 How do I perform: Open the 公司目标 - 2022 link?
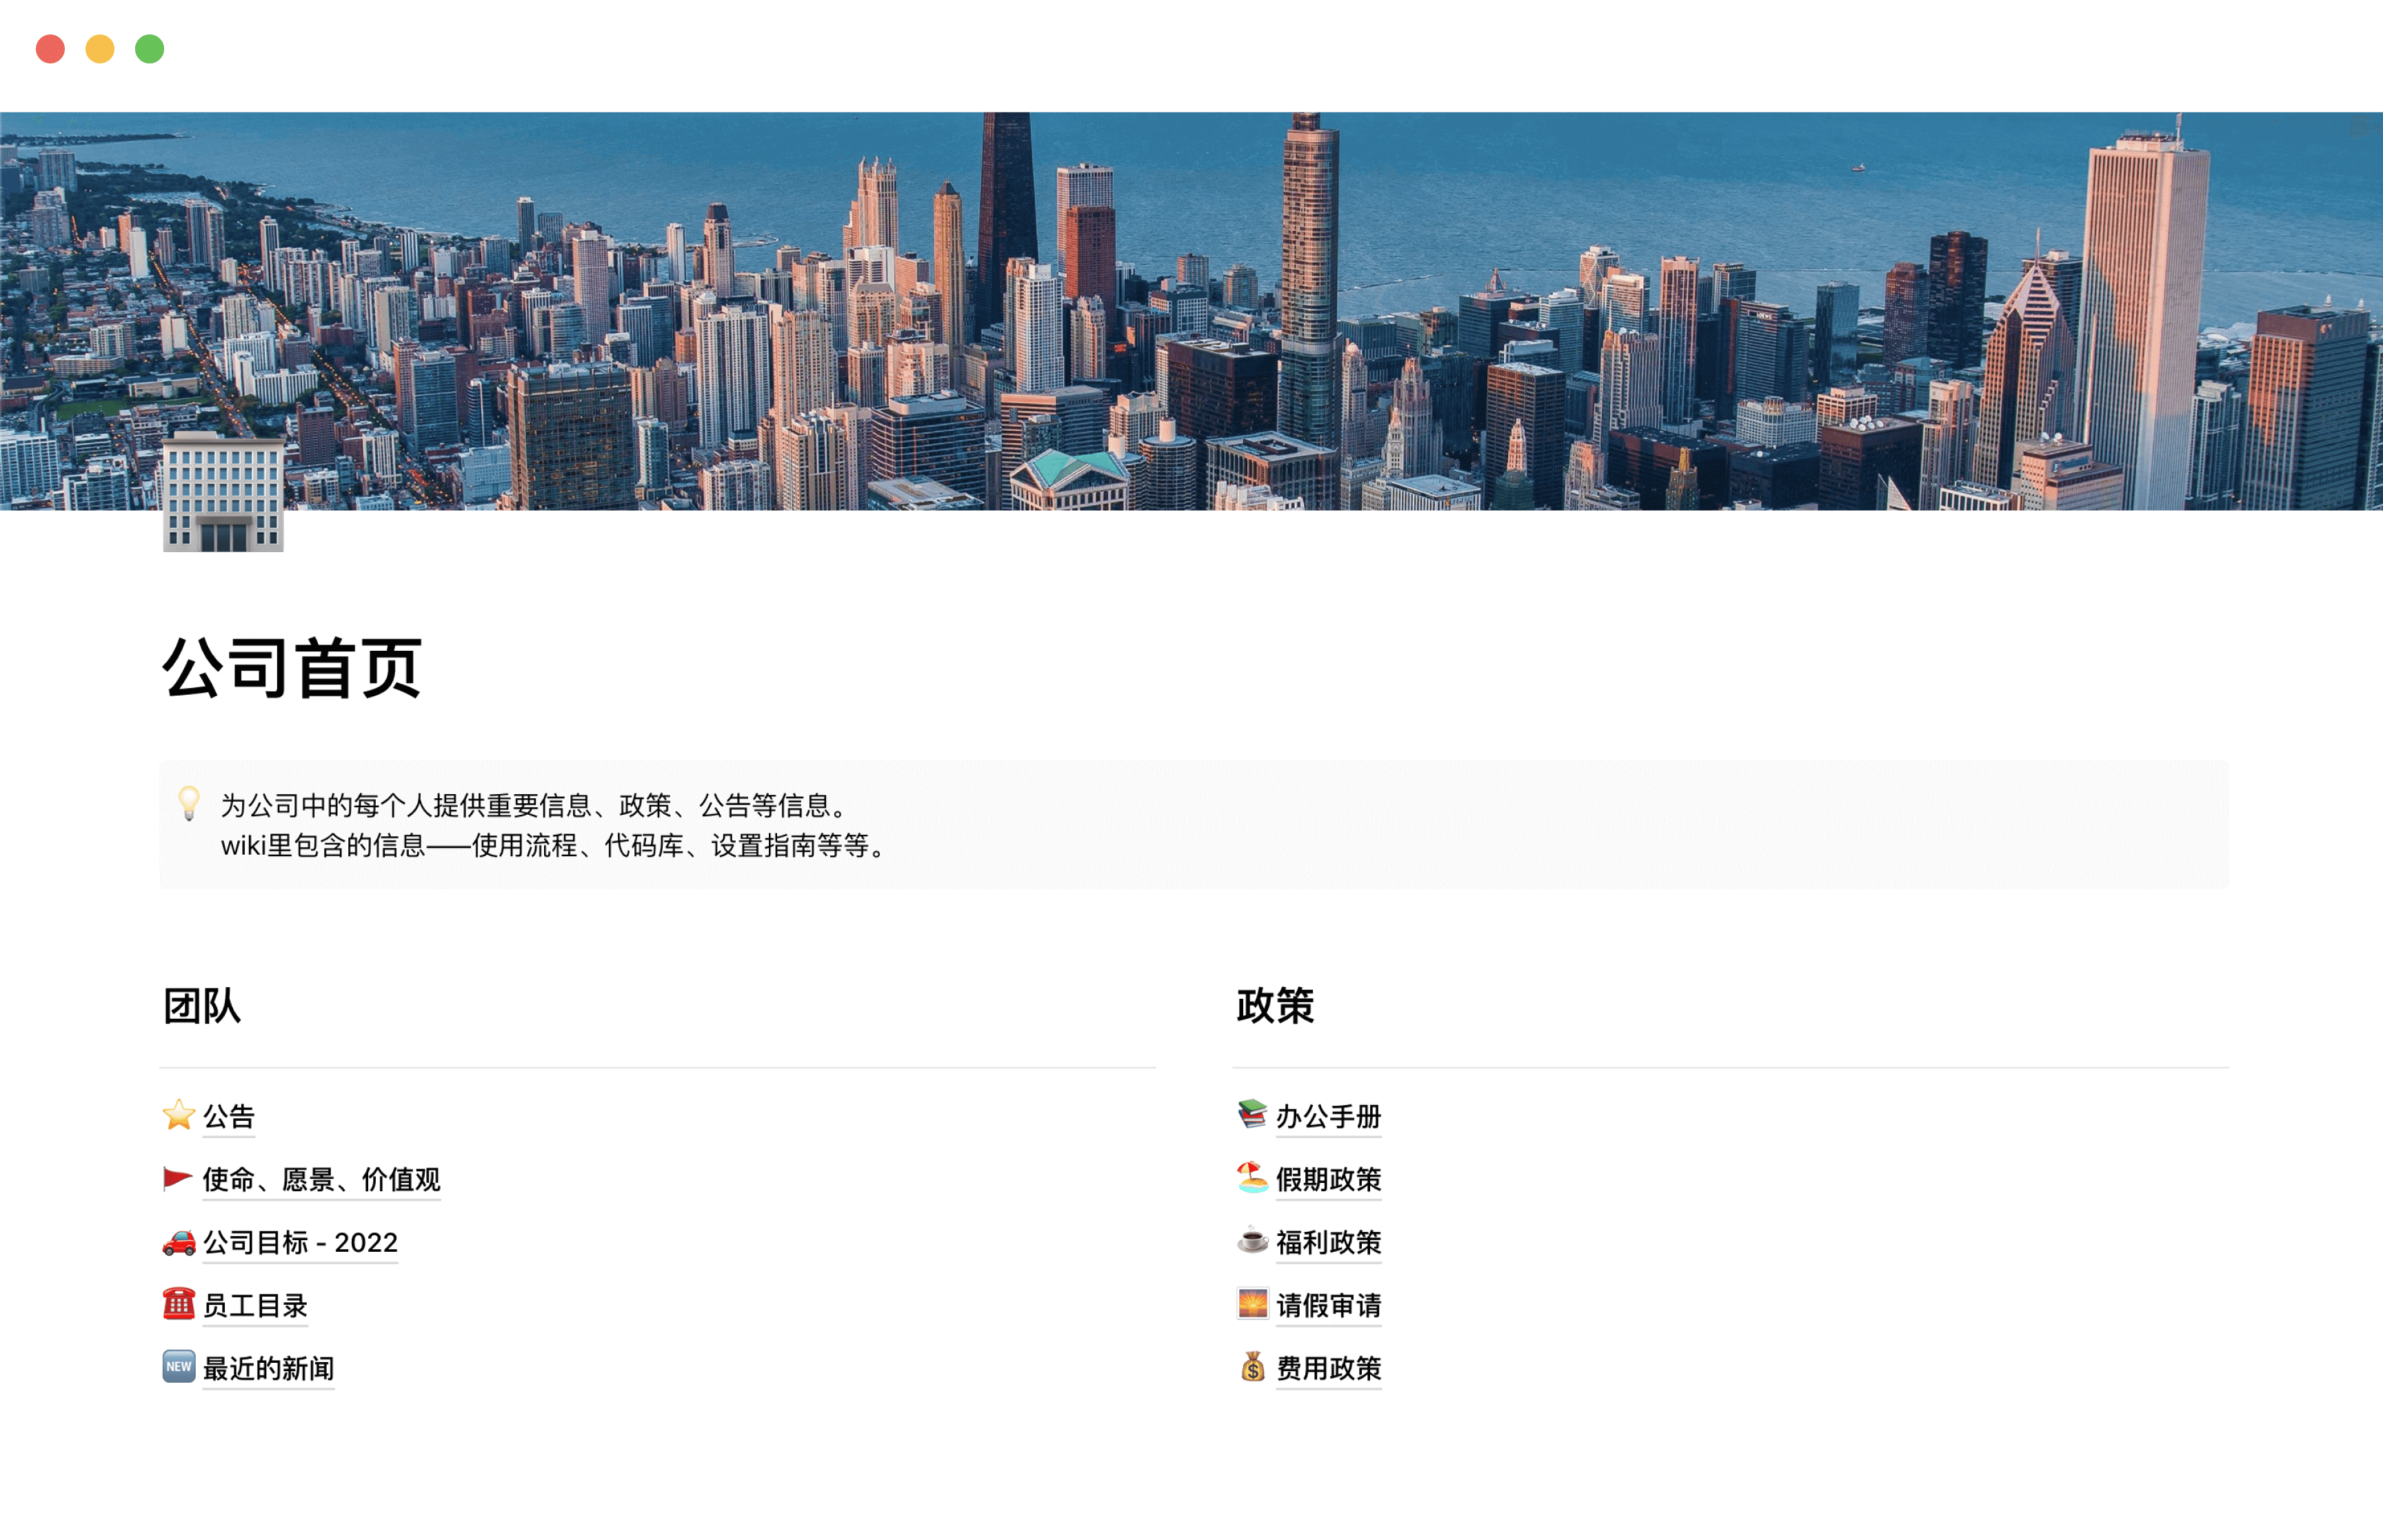[x=300, y=1242]
